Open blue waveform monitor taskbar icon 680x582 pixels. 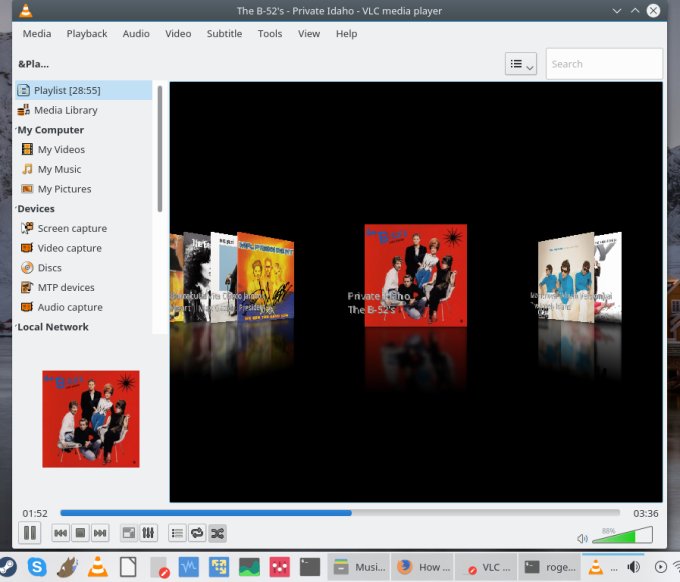click(189, 567)
